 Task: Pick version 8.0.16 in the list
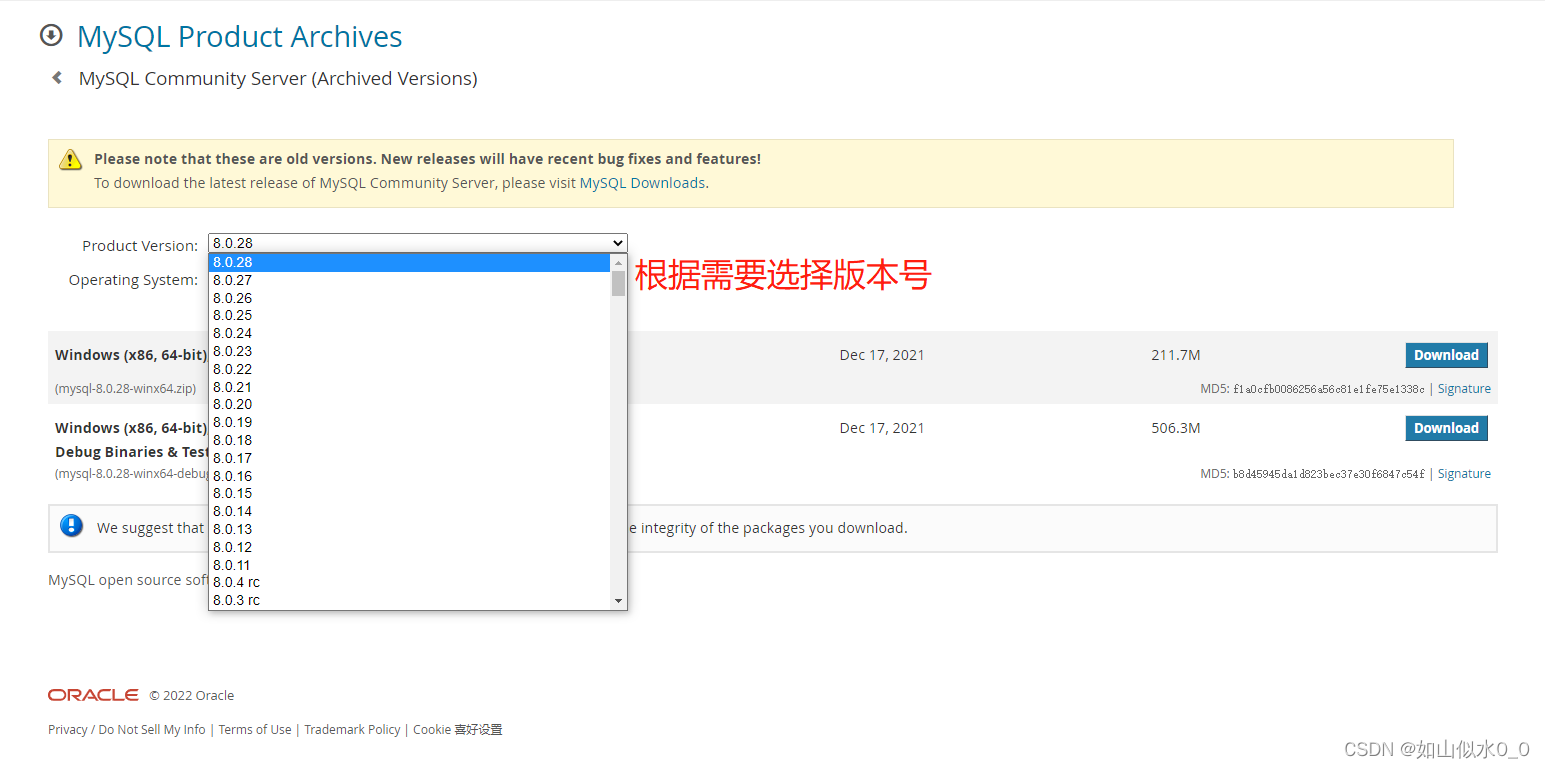409,476
